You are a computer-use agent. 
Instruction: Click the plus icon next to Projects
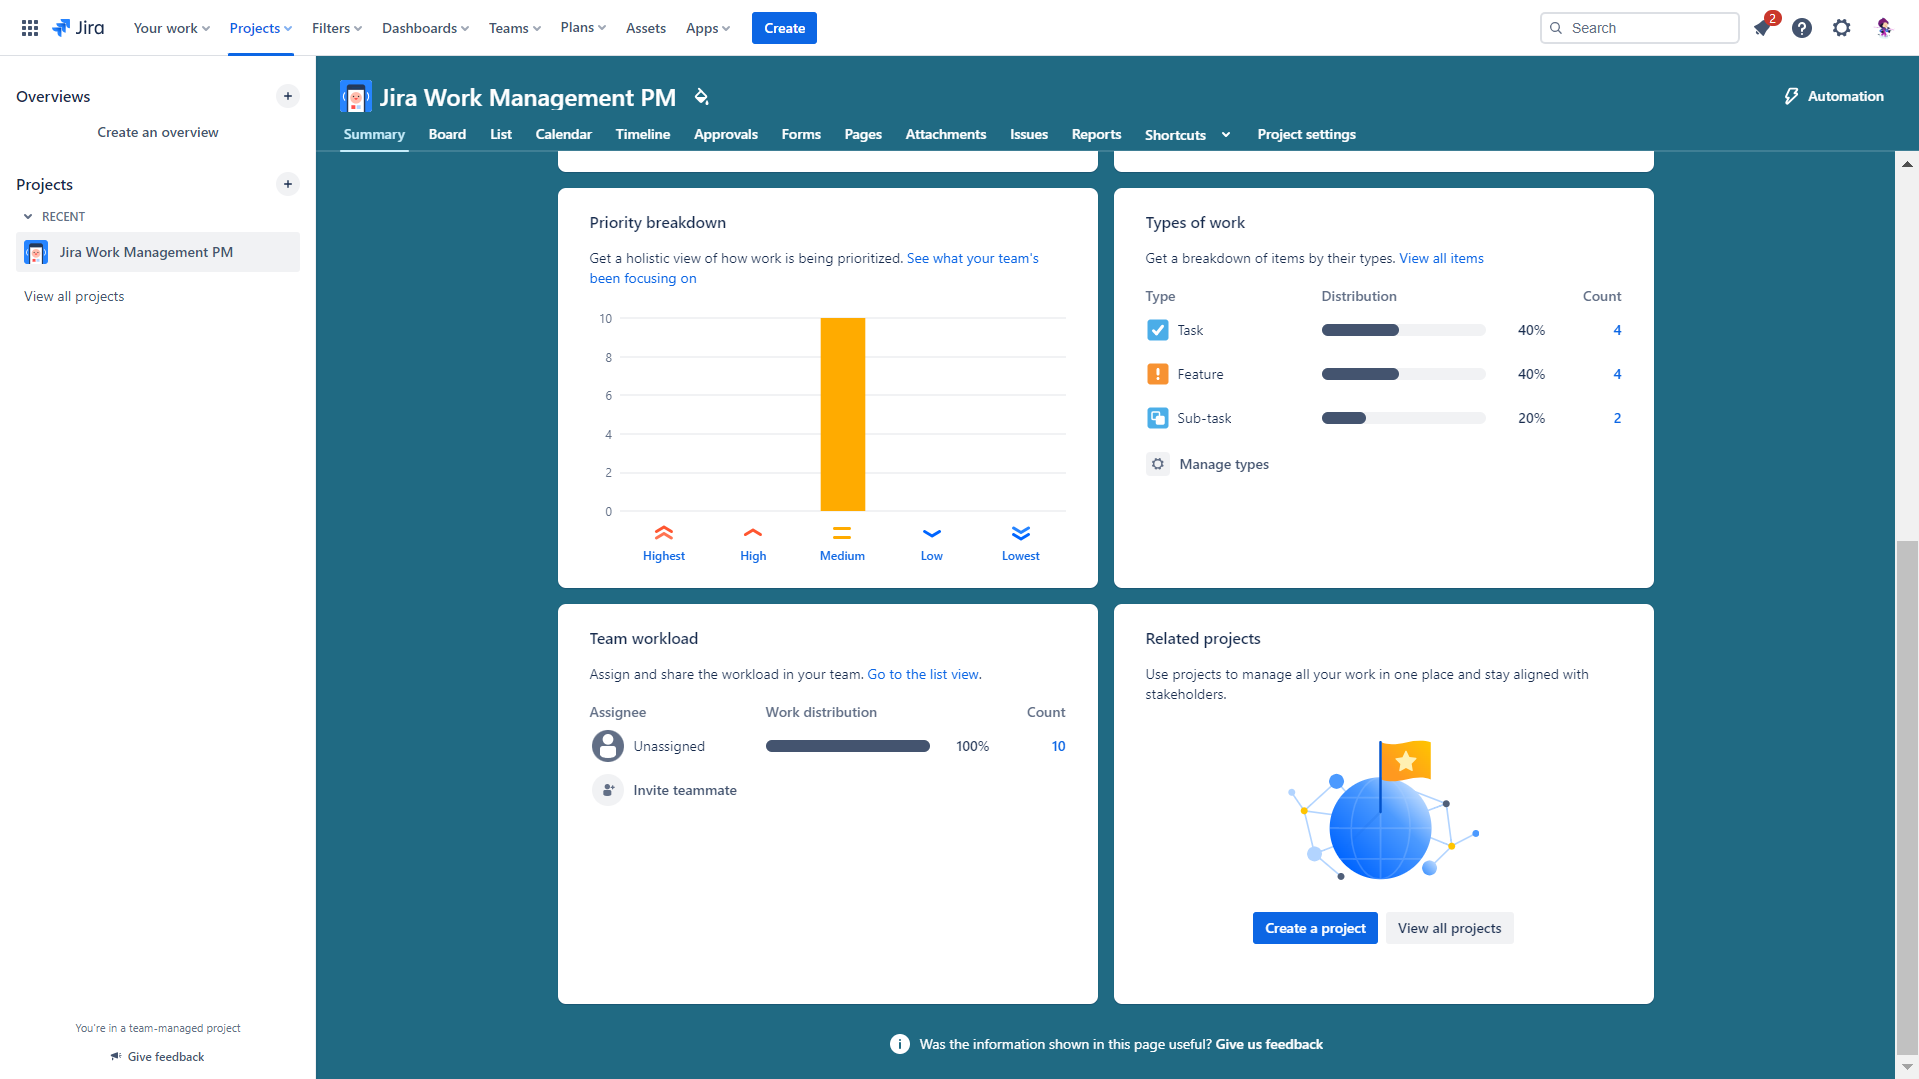pyautogui.click(x=288, y=184)
